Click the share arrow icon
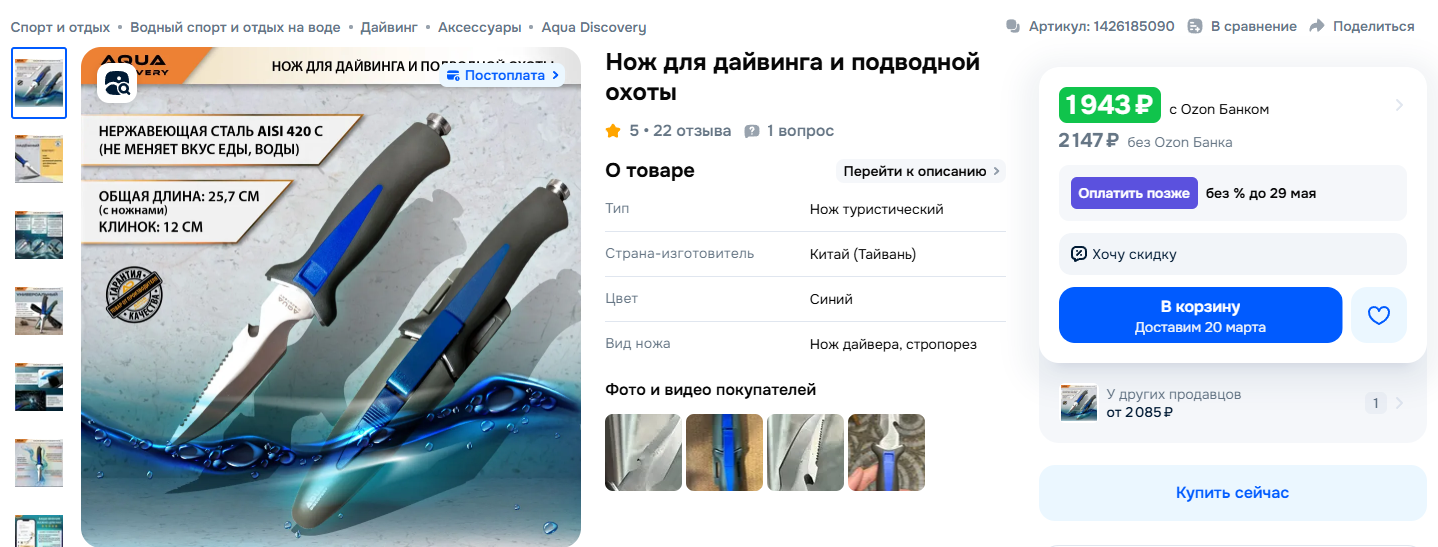This screenshot has width=1438, height=547. 1317,27
